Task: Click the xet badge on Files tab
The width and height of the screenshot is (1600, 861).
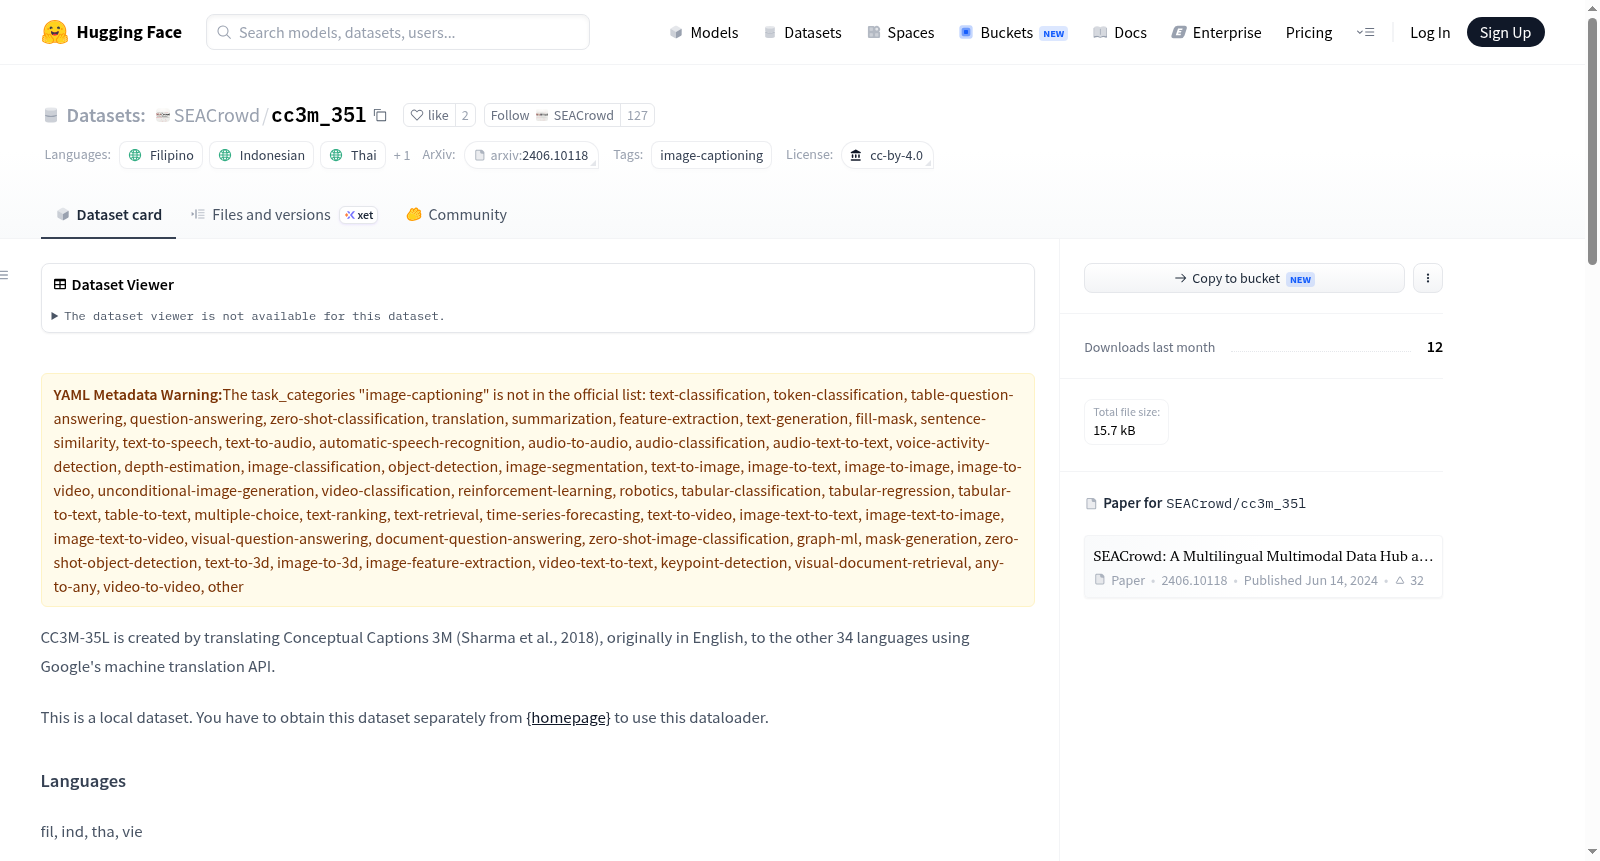Action: [359, 215]
